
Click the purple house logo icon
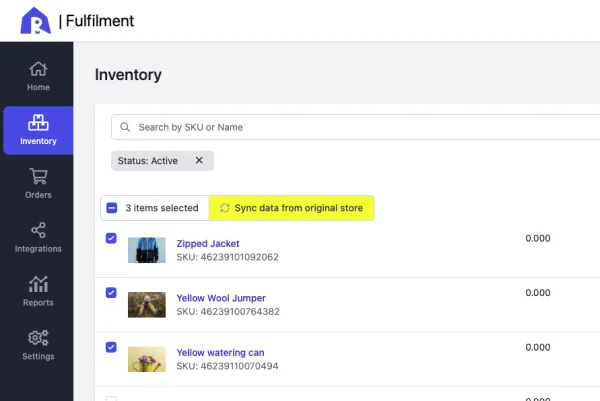(x=36, y=21)
